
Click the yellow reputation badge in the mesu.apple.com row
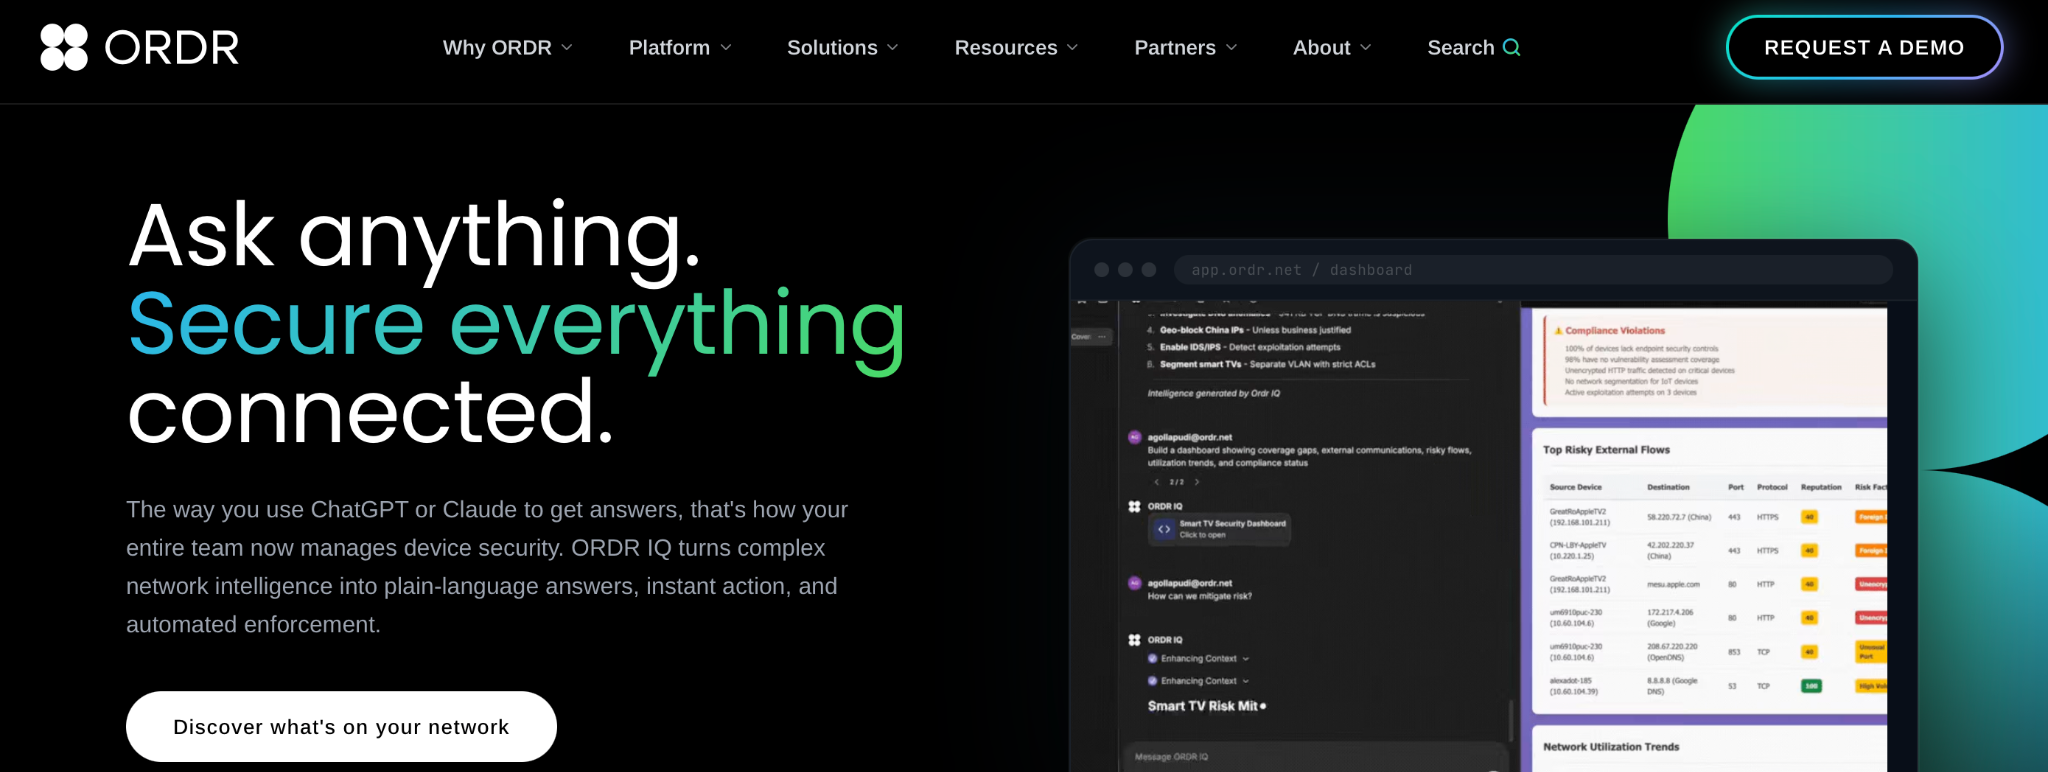click(x=1809, y=584)
